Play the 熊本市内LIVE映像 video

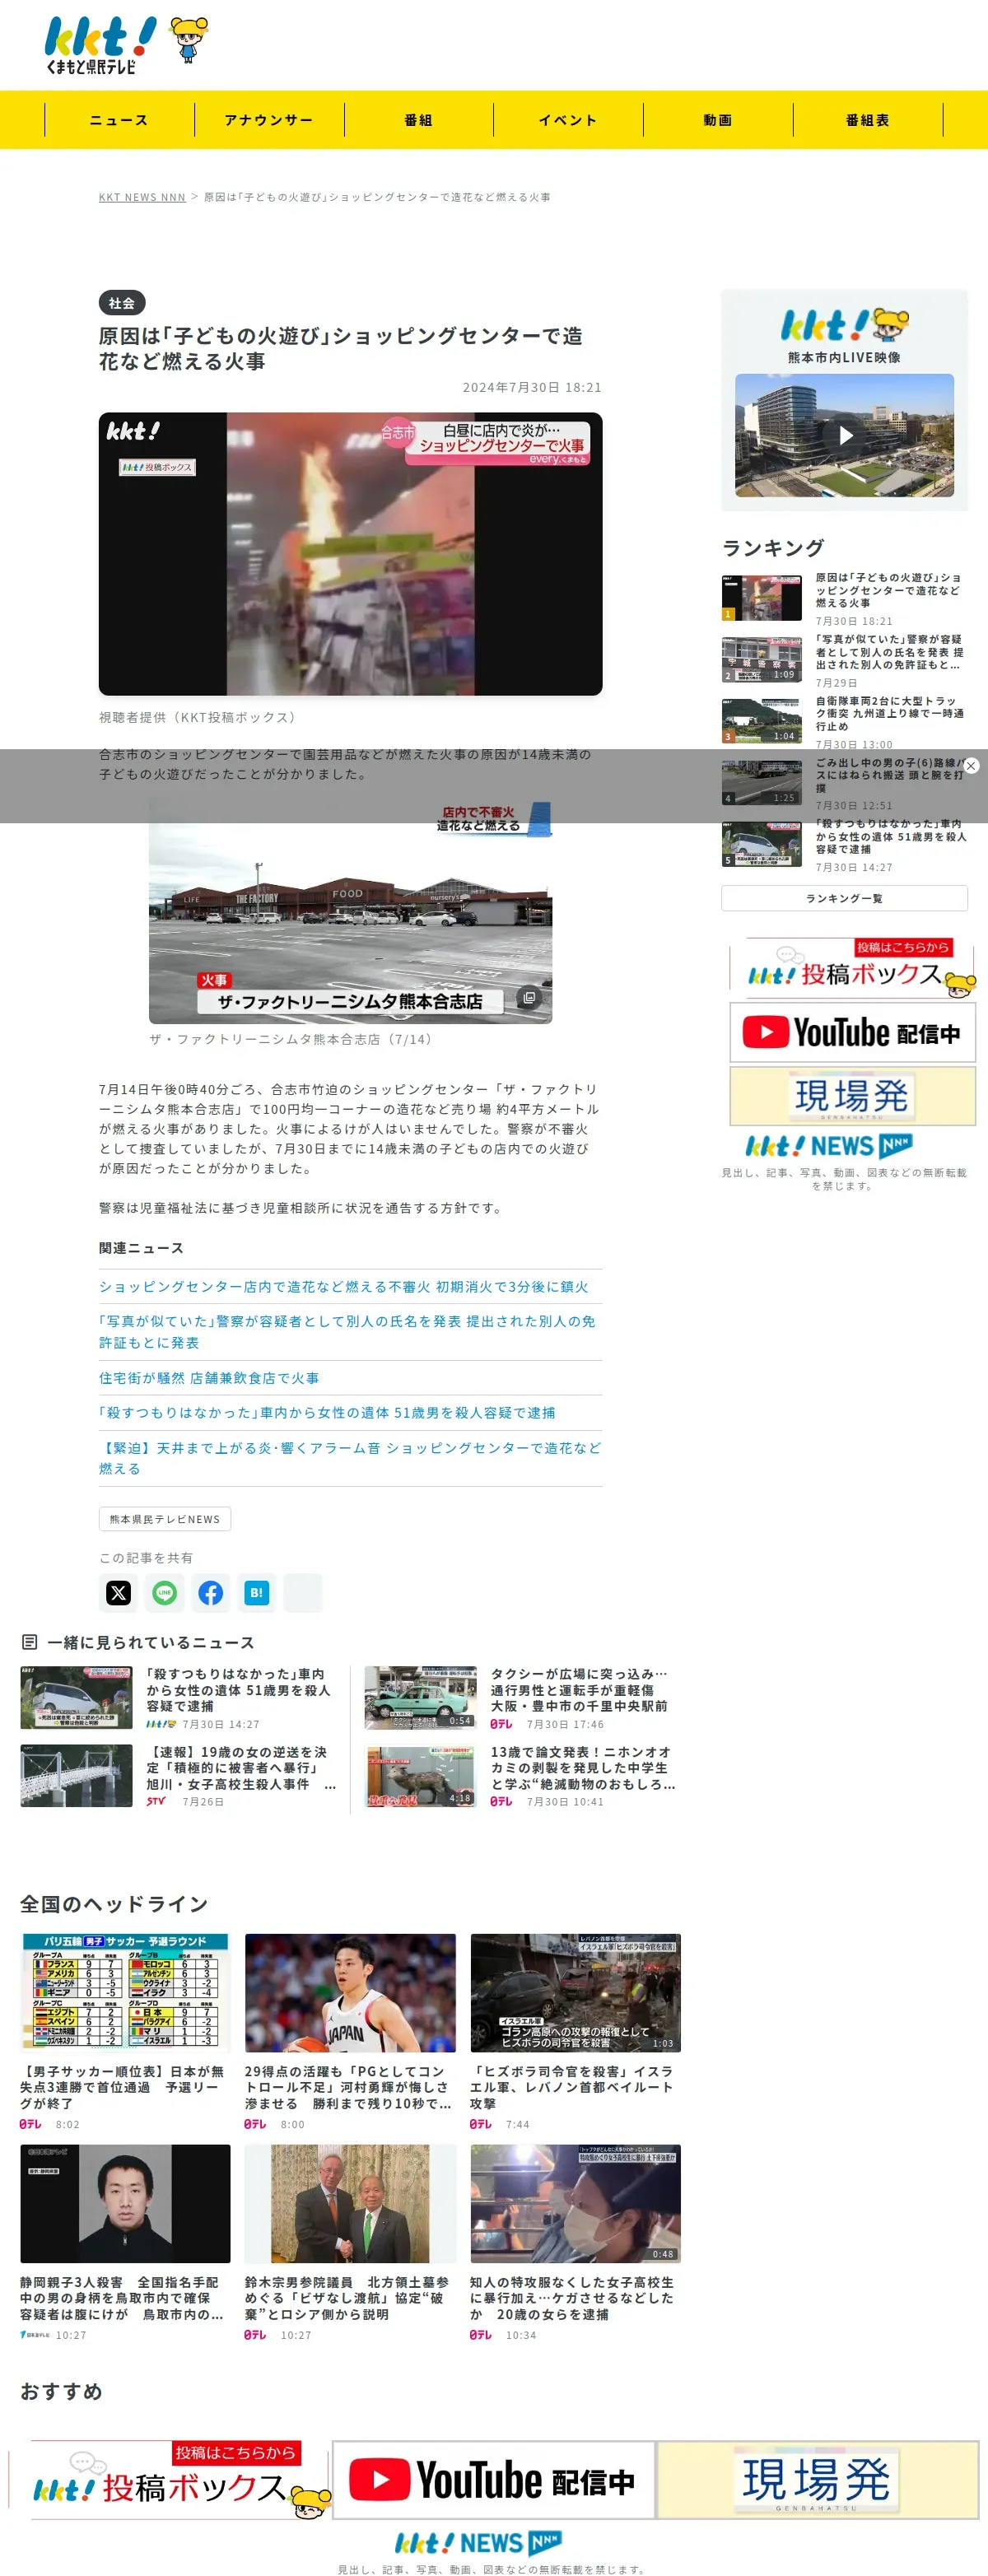point(845,435)
